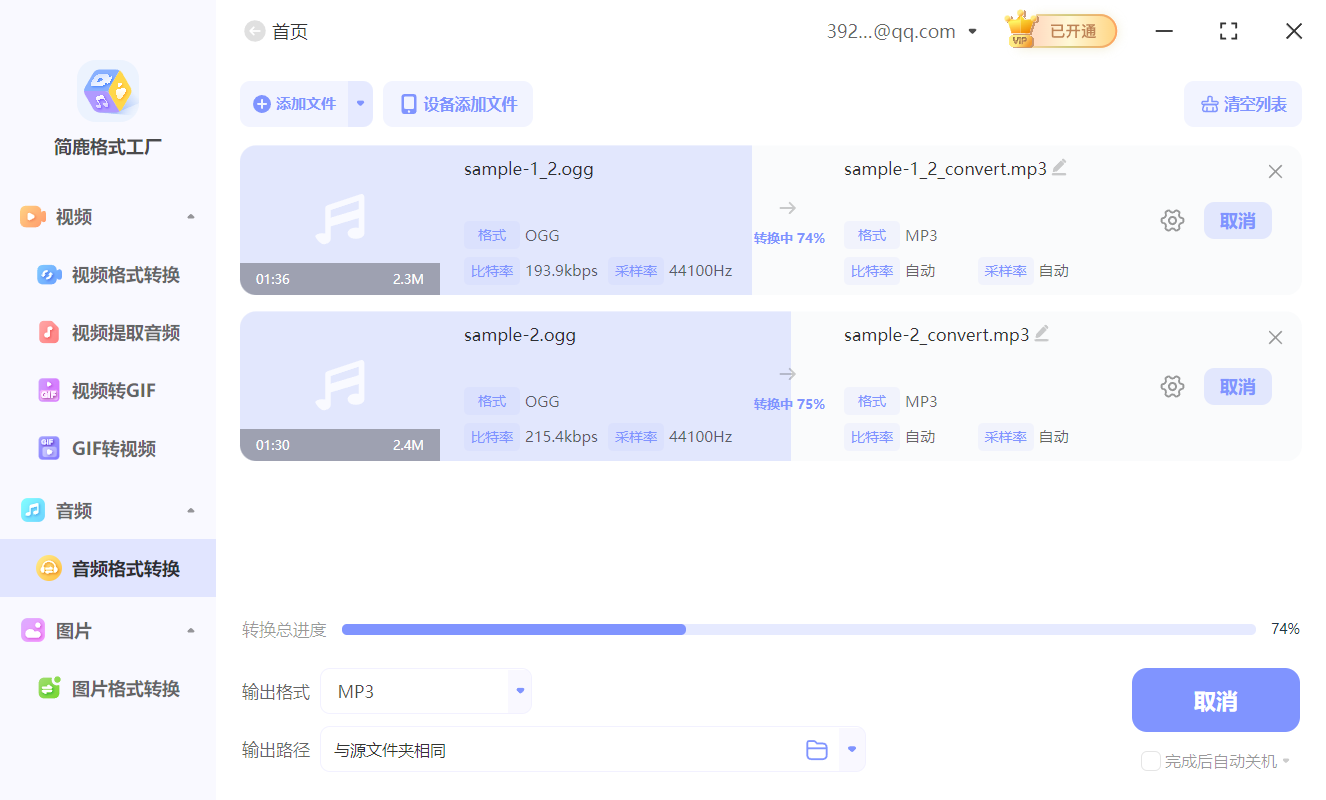Open settings gear for sample-1_2_convert.mp3

1172,220
